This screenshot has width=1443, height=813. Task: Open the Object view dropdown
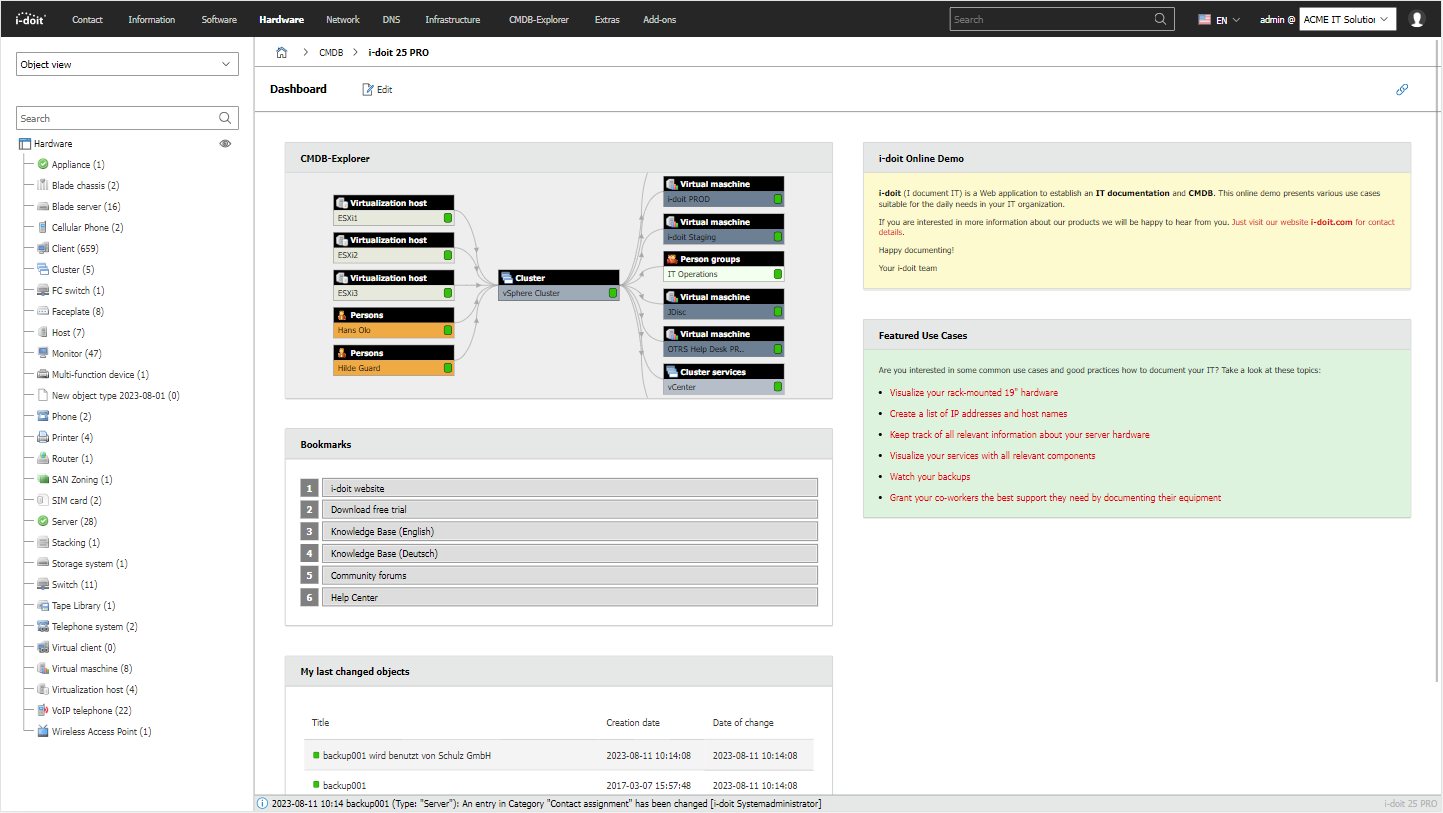(128, 64)
